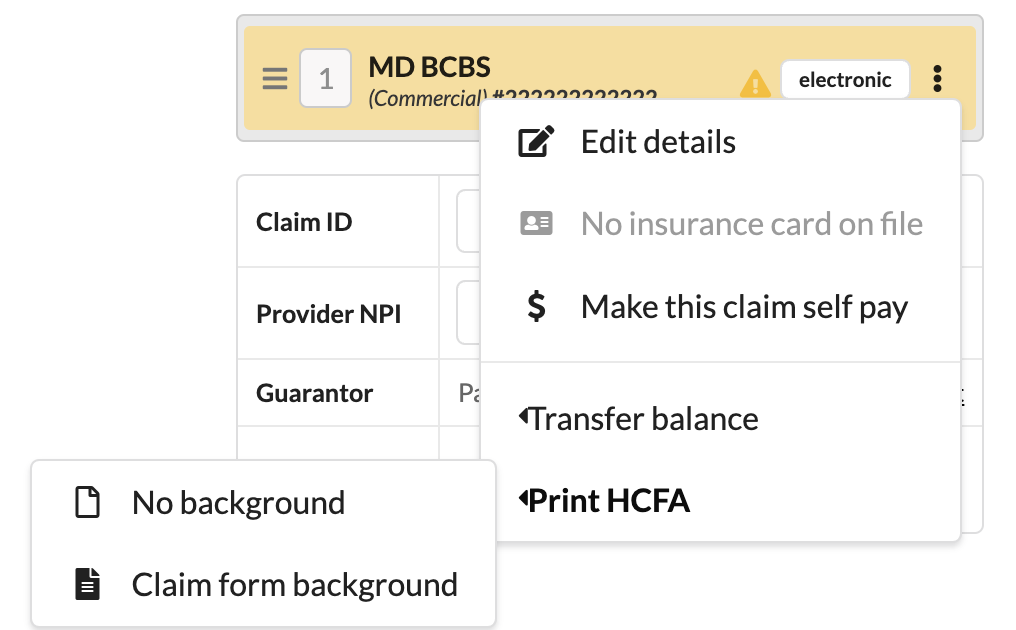Expand the Transfer balance submenu arrow
This screenshot has width=1016, height=630.
pos(523,417)
